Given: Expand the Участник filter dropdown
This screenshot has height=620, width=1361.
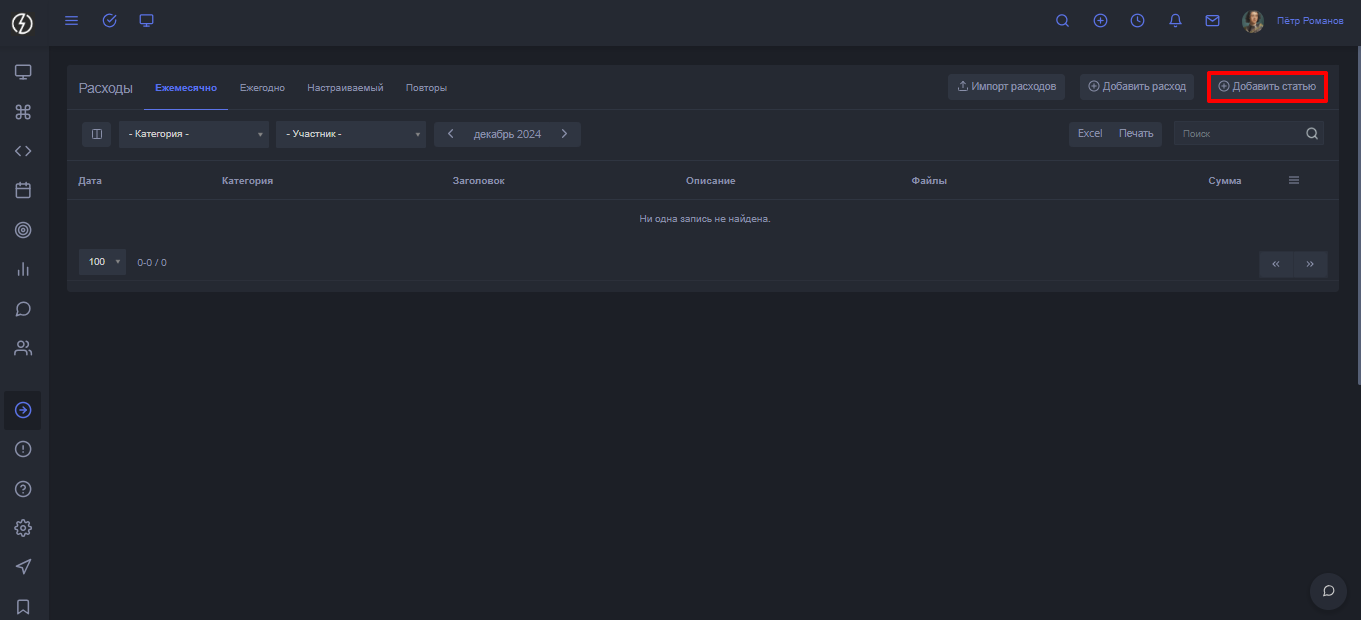Looking at the screenshot, I should [350, 134].
